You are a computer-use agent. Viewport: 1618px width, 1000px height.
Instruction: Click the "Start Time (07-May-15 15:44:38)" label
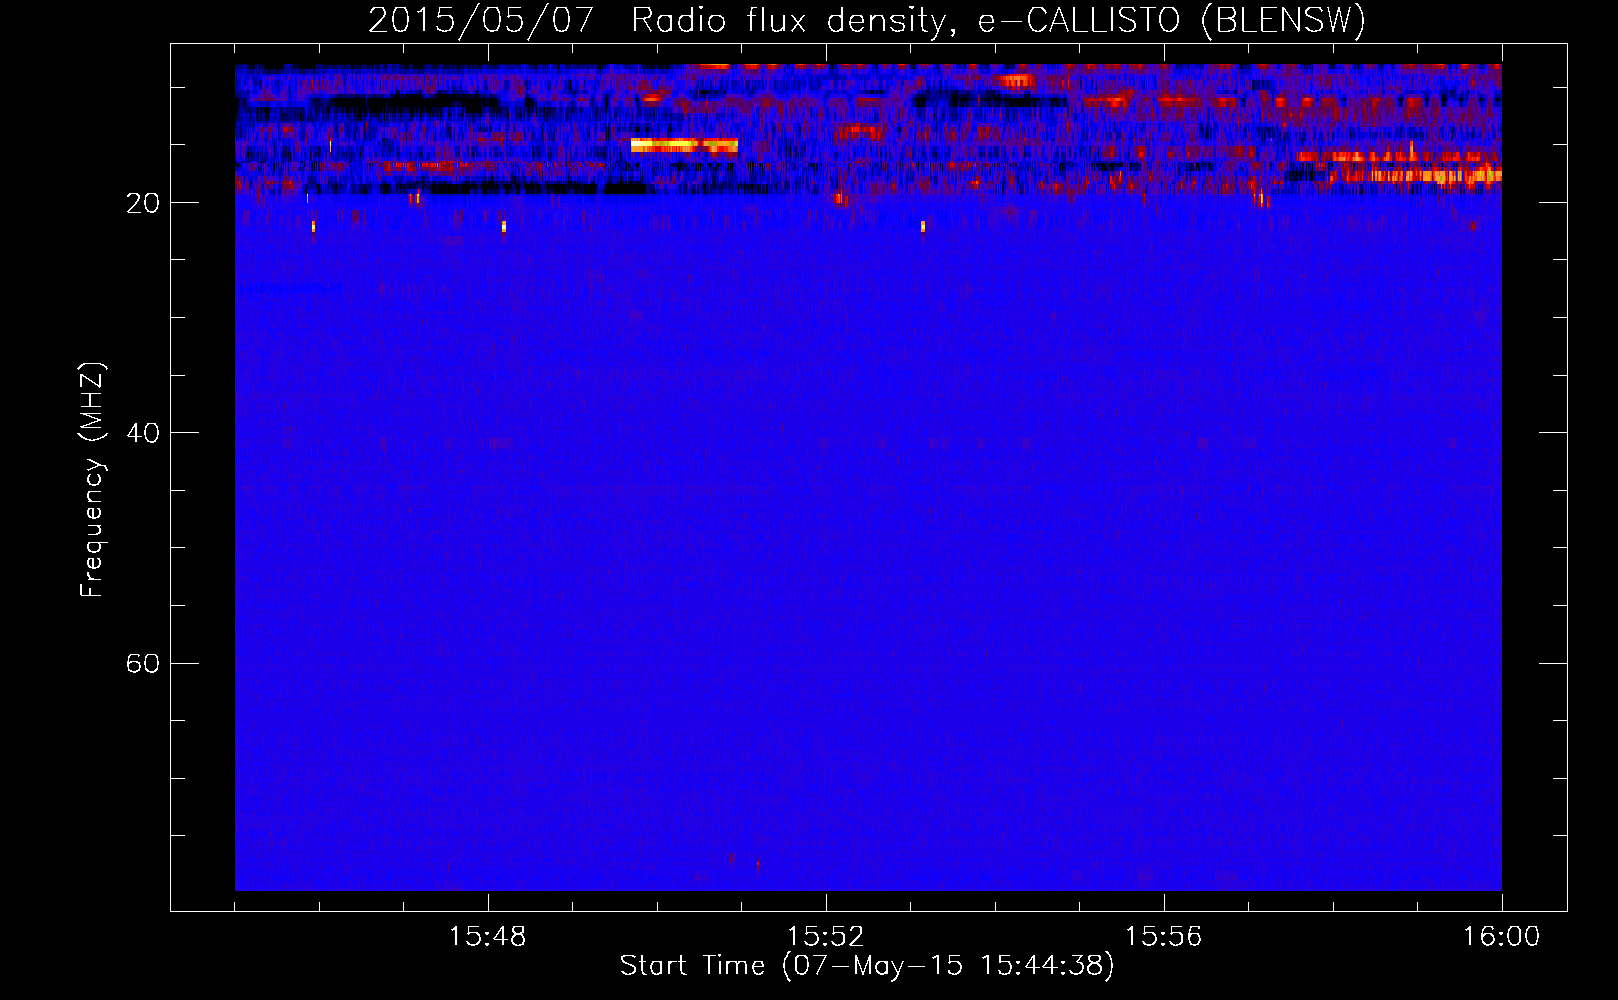pyautogui.click(x=867, y=966)
